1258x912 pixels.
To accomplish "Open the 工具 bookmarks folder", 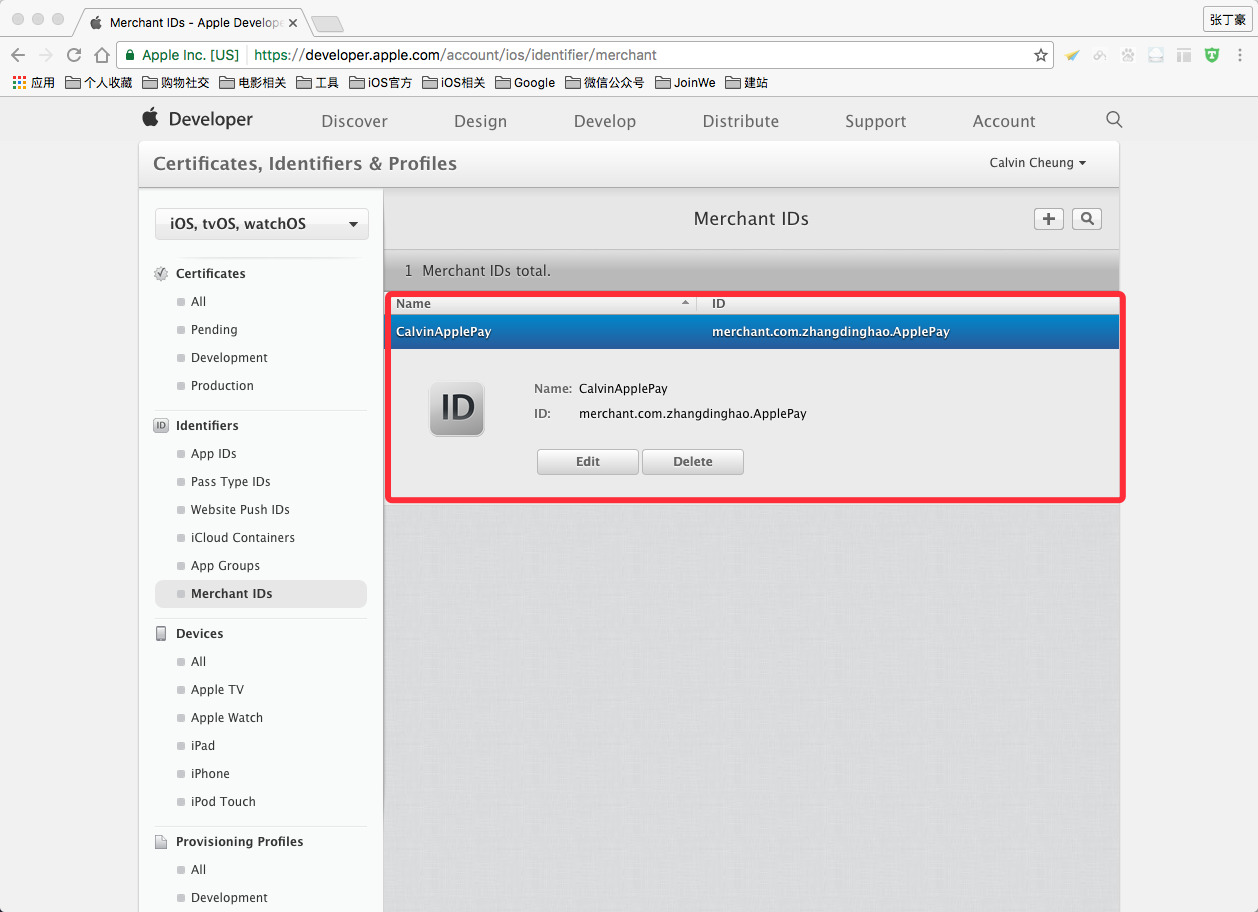I will coord(318,82).
